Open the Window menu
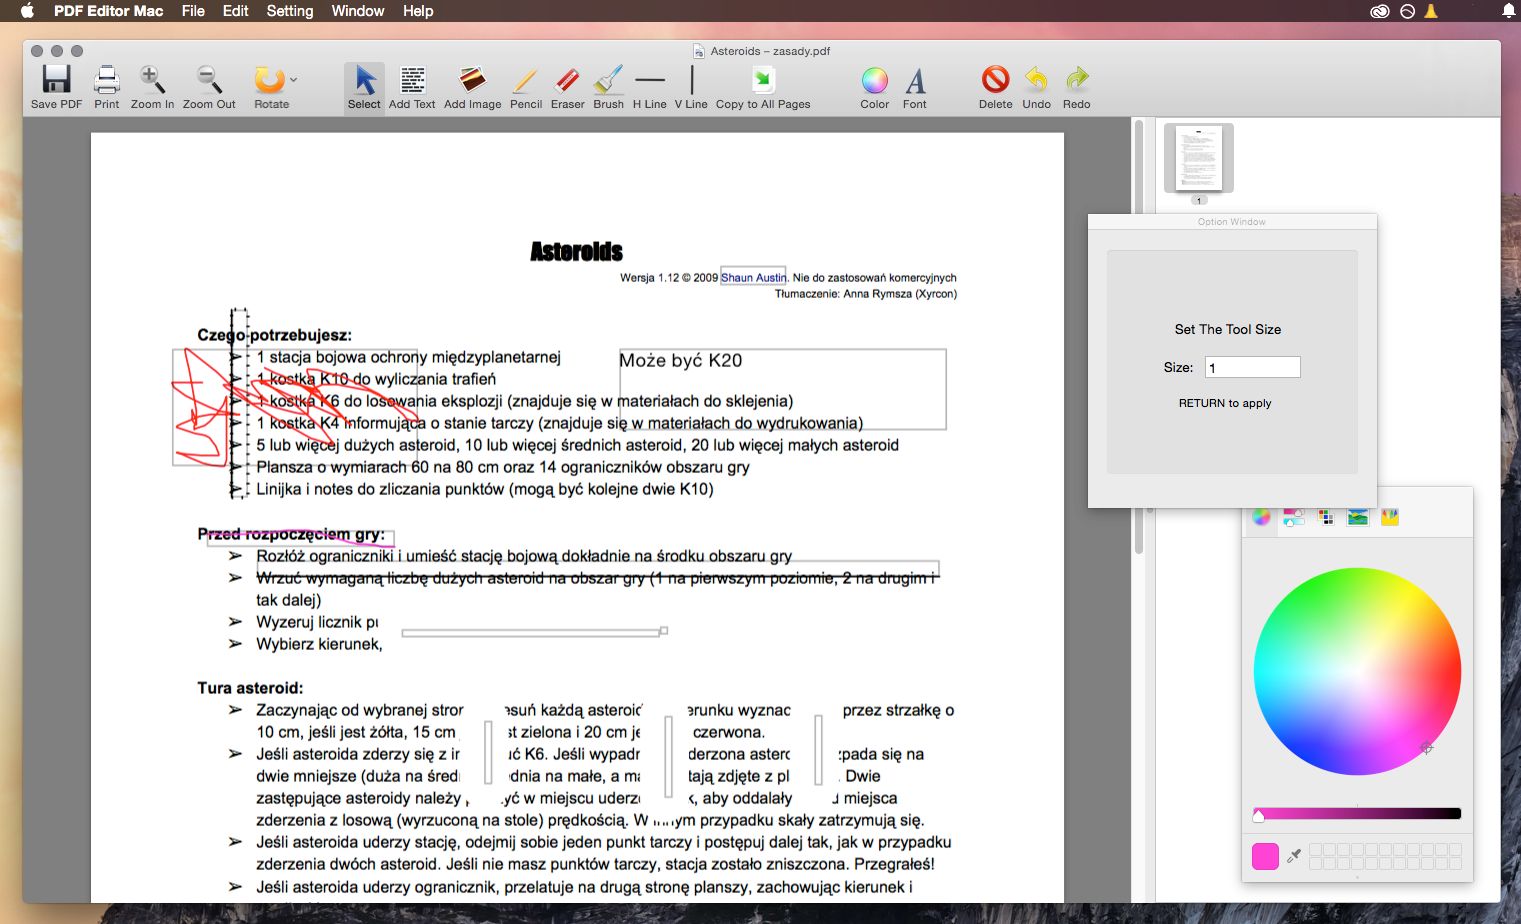The image size is (1521, 924). (x=358, y=11)
